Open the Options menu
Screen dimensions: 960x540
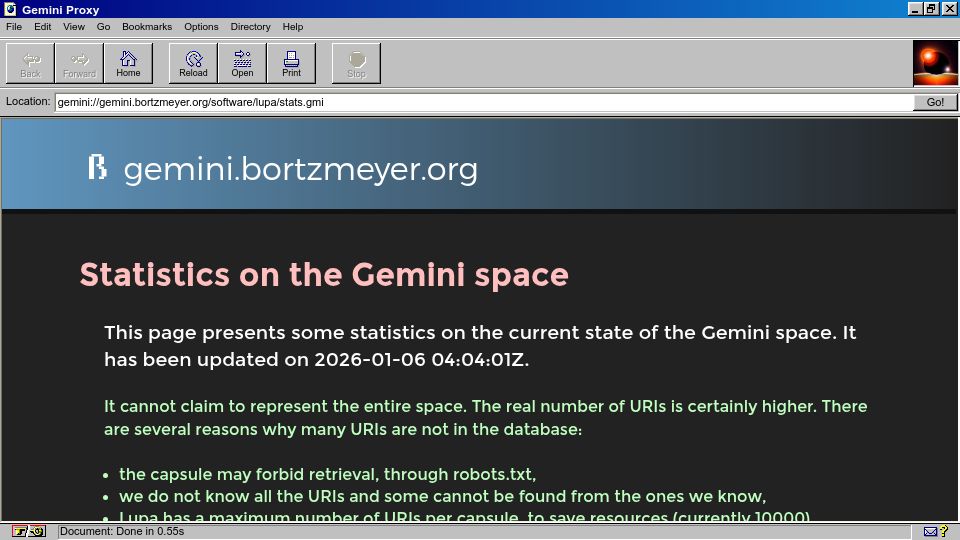201,27
